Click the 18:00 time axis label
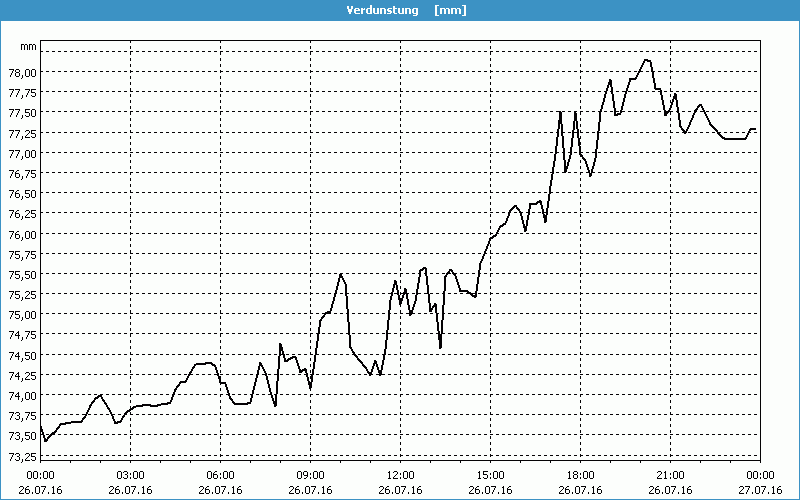Screen dimensions: 800x500 (x=581, y=476)
